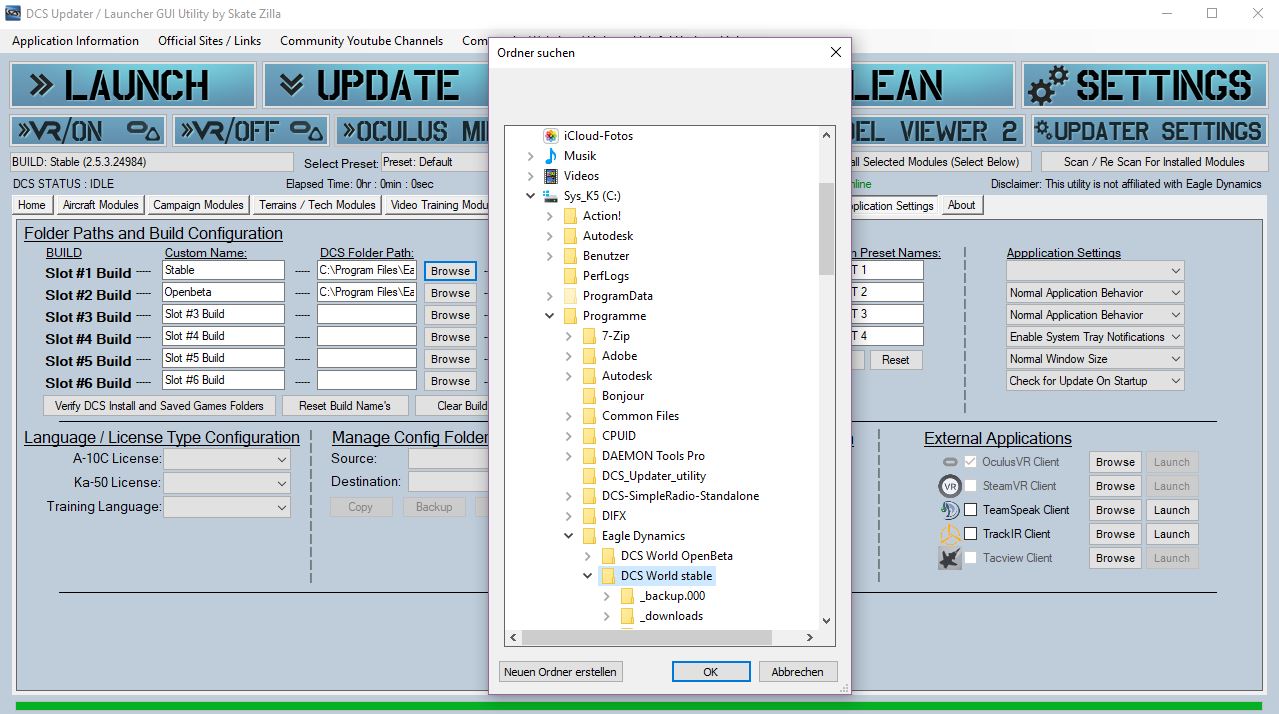Expand the DCS World OpenBeta node
This screenshot has height=714, width=1279.
[587, 556]
